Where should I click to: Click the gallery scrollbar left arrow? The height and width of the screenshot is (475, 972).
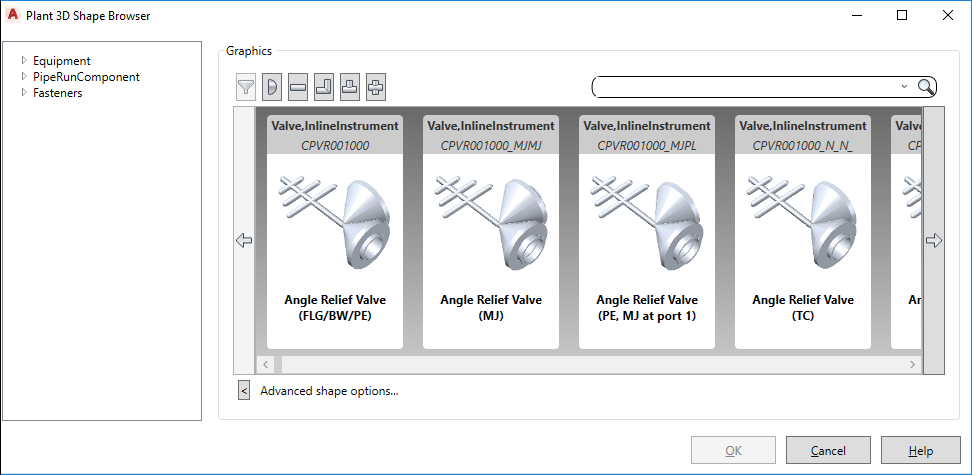click(x=265, y=365)
